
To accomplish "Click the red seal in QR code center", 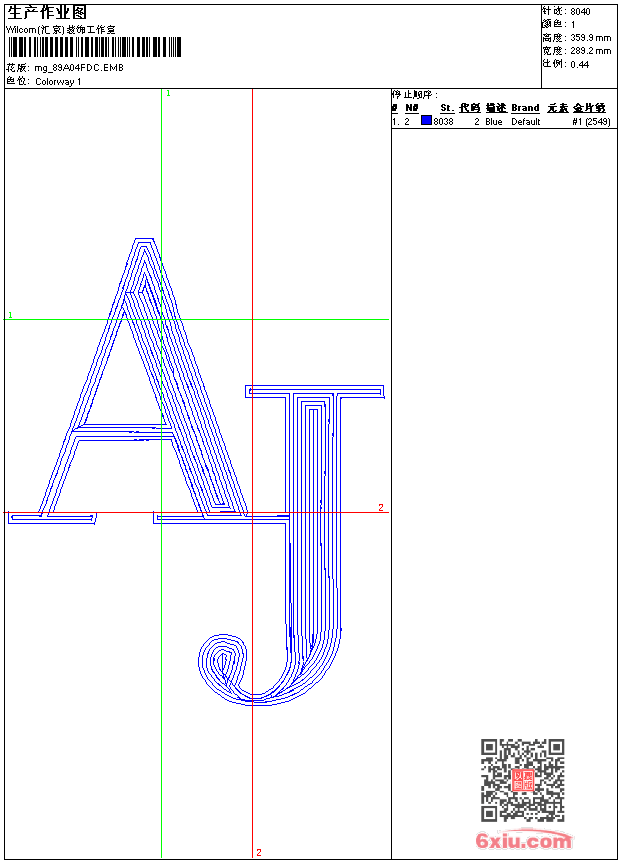I will (522, 780).
